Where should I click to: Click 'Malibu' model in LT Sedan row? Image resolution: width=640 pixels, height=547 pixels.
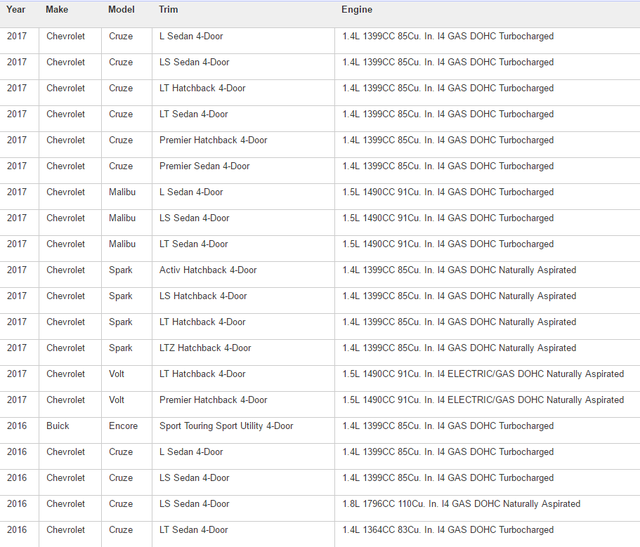(x=122, y=244)
